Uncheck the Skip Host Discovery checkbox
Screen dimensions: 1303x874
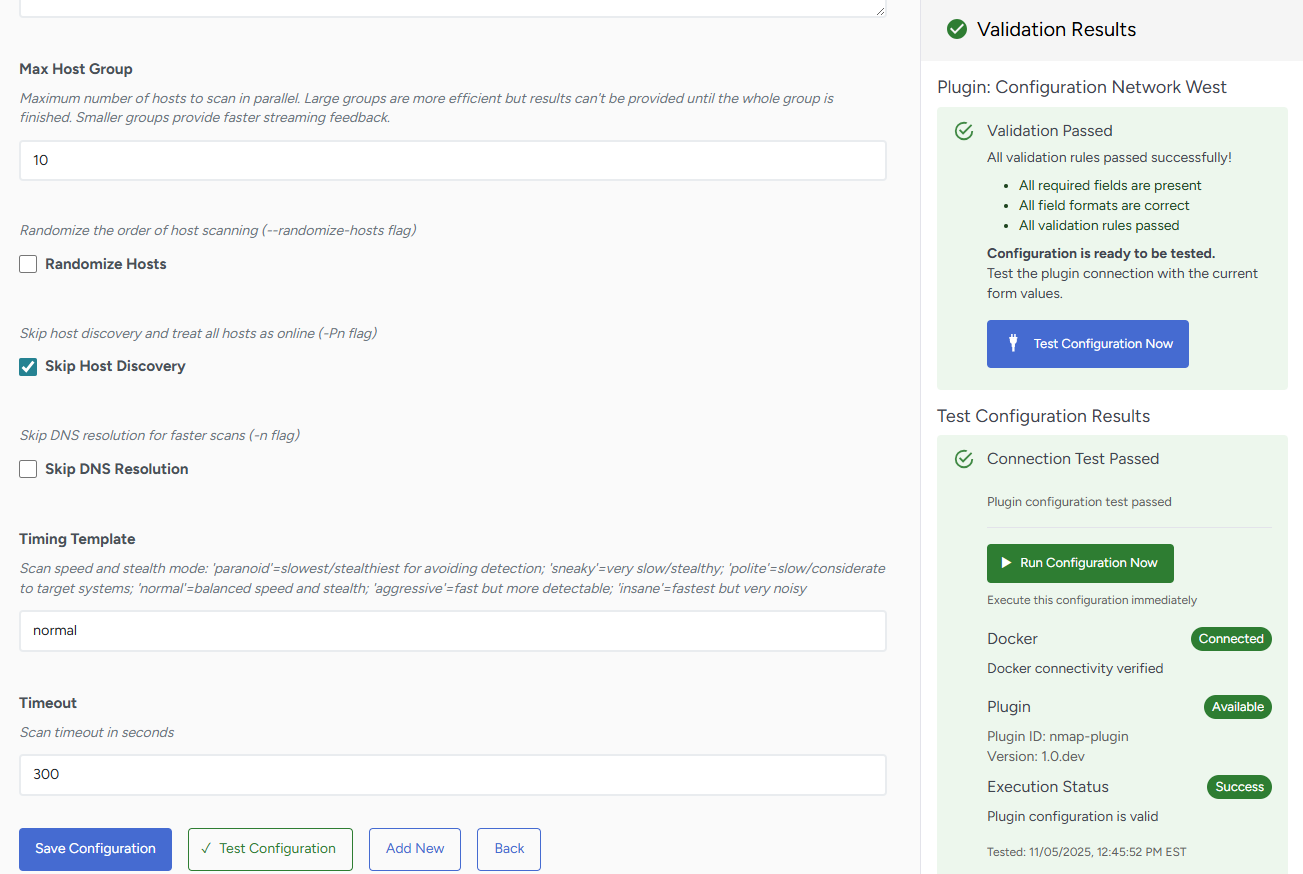(28, 366)
